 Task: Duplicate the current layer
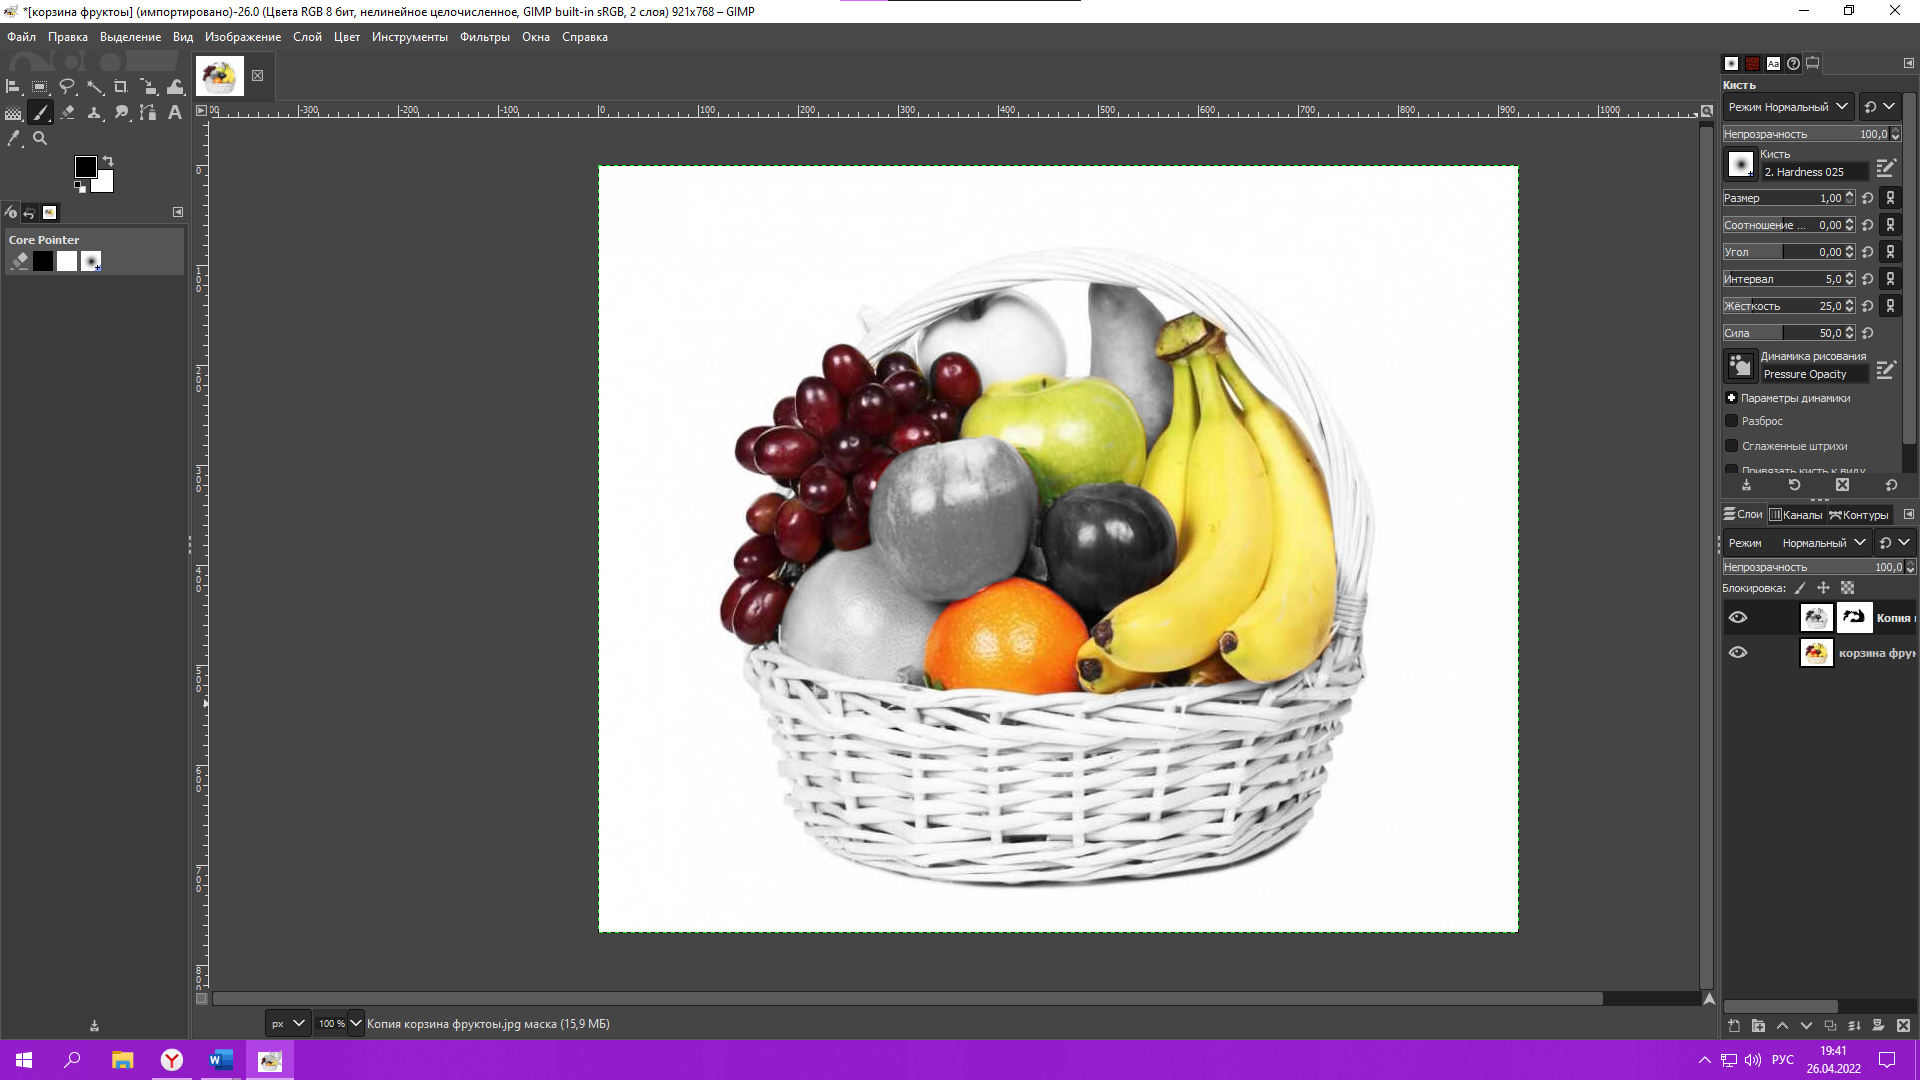point(1830,1026)
